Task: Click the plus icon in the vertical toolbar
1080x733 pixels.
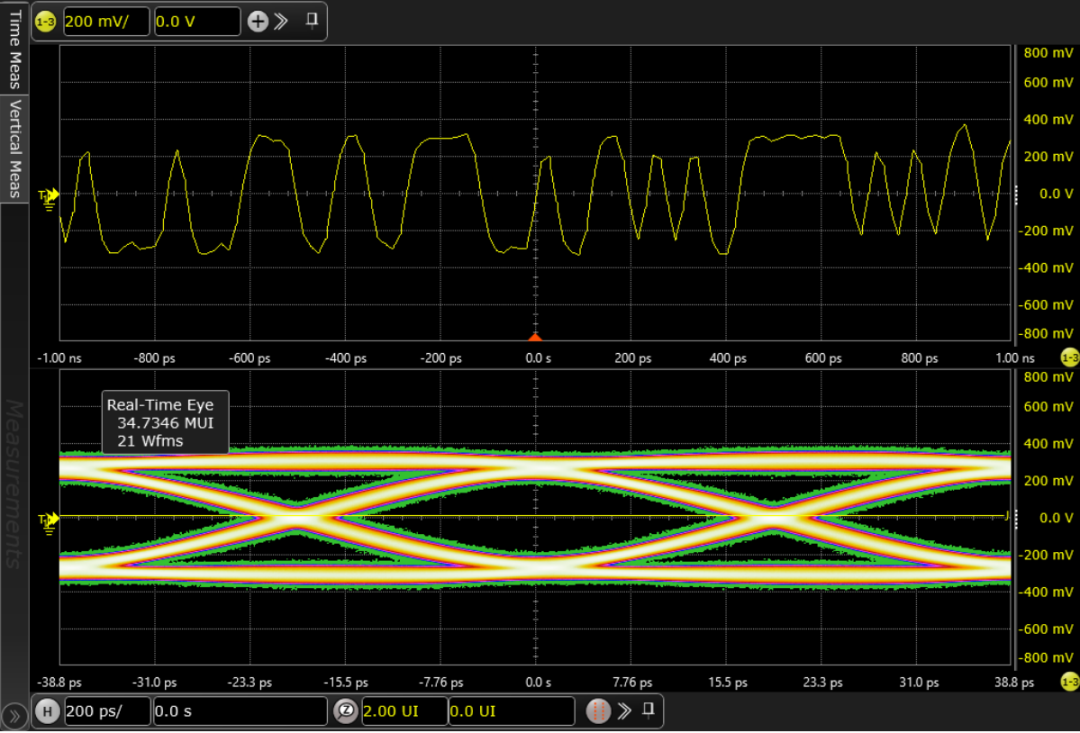Action: pos(258,21)
